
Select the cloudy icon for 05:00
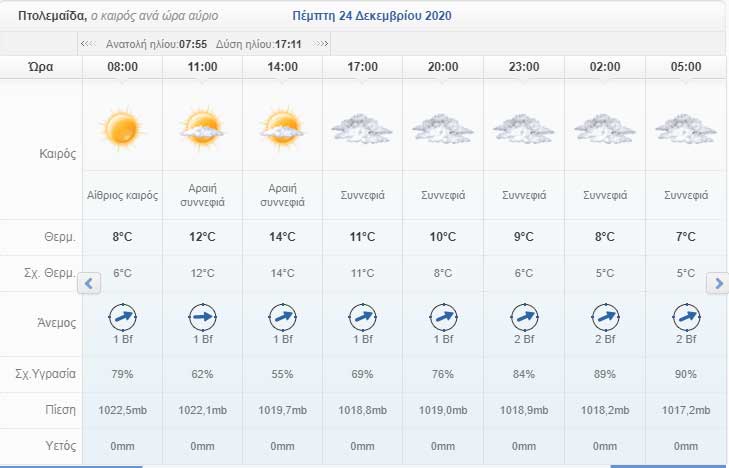pyautogui.click(x=685, y=129)
